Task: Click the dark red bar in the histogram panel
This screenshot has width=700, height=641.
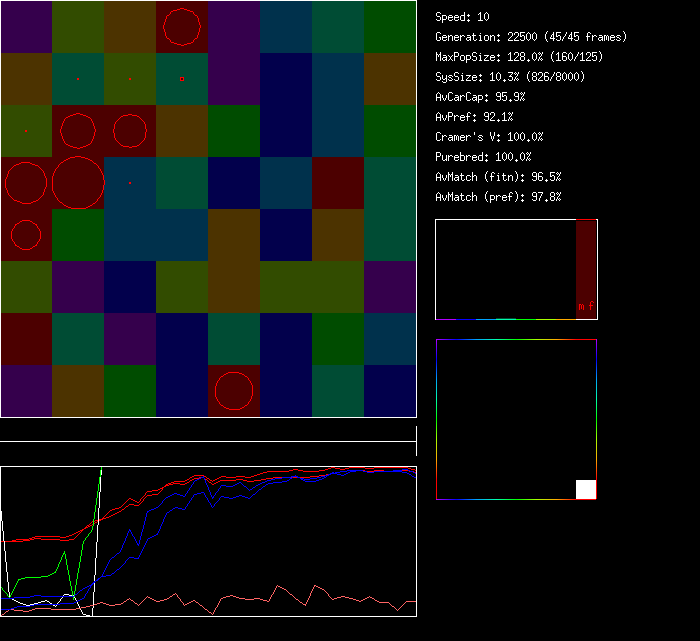Action: tap(586, 260)
